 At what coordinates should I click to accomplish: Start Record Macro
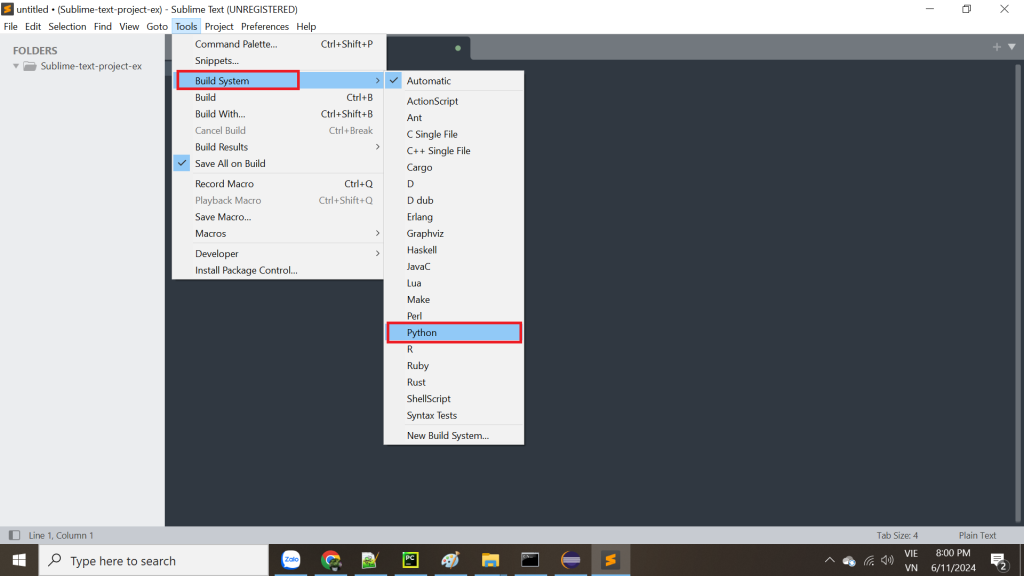[279, 184]
